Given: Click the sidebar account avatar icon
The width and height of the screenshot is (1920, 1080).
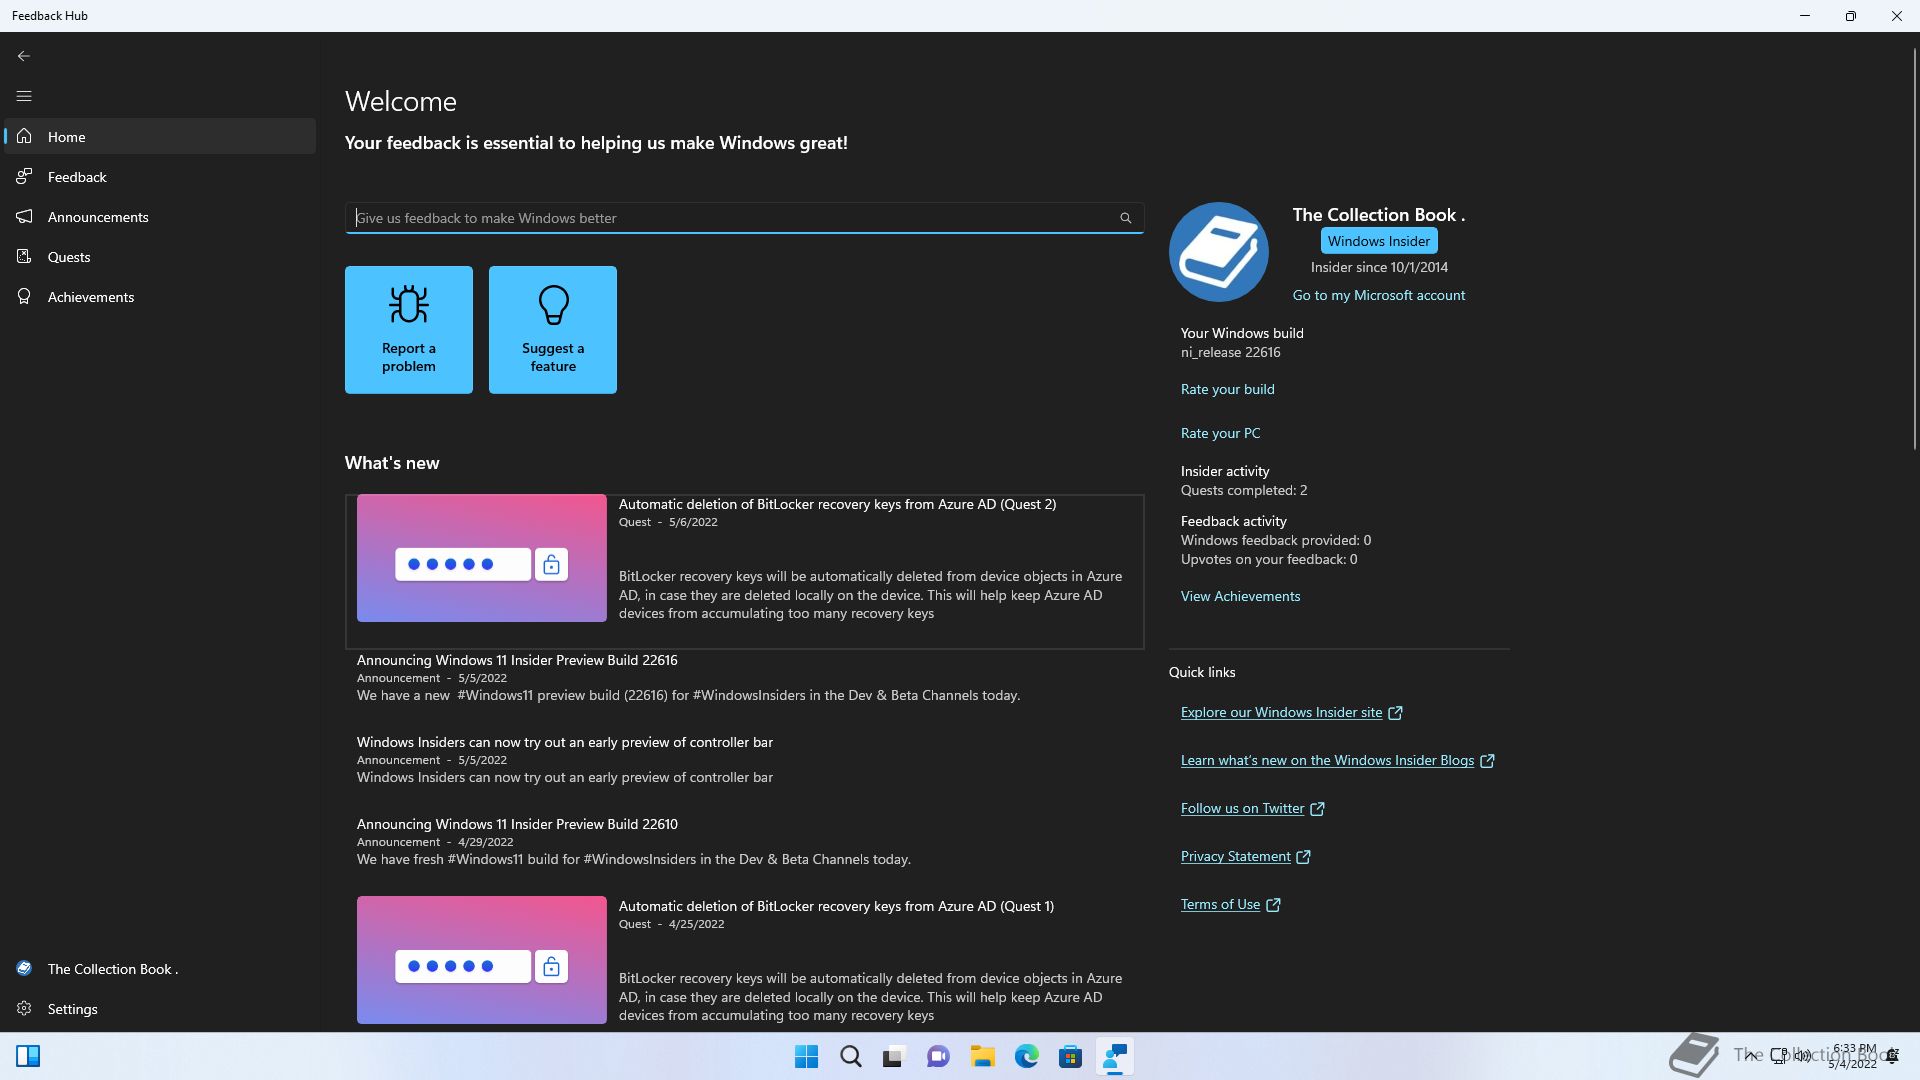Looking at the screenshot, I should pos(24,968).
